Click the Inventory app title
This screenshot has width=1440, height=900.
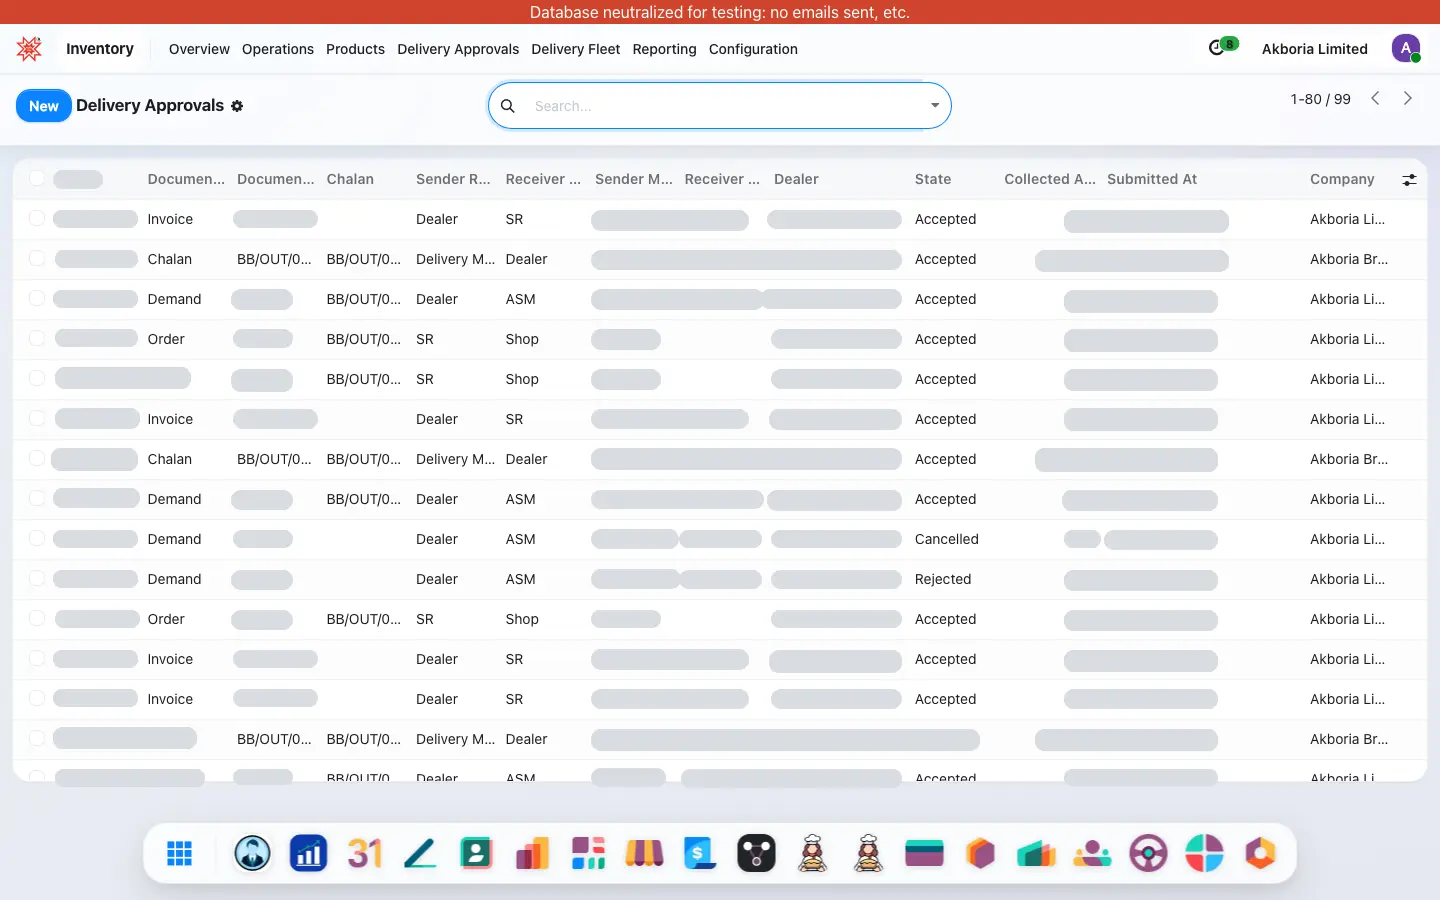100,49
